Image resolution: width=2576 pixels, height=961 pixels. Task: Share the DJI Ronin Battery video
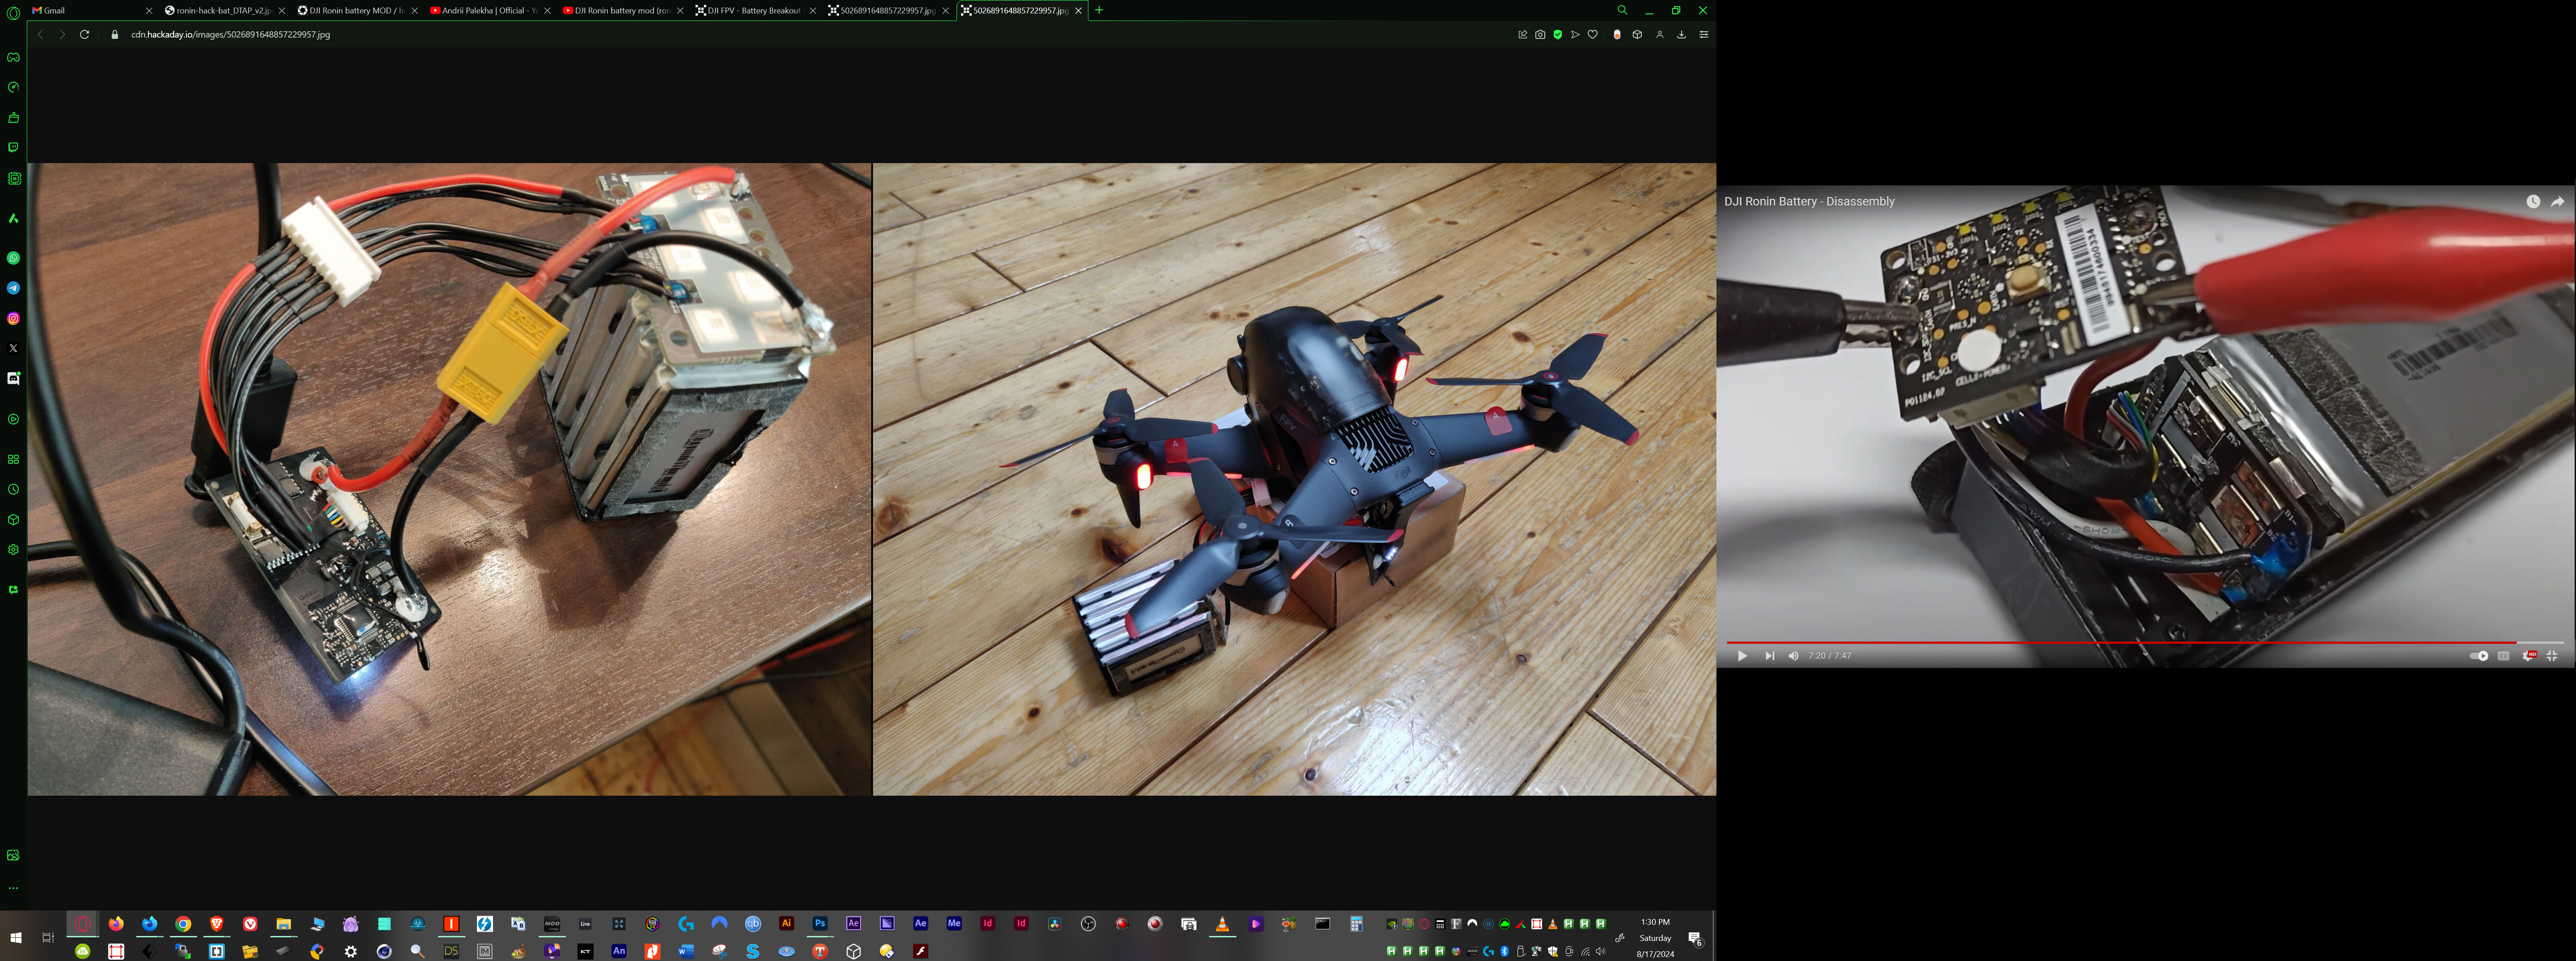(2557, 201)
